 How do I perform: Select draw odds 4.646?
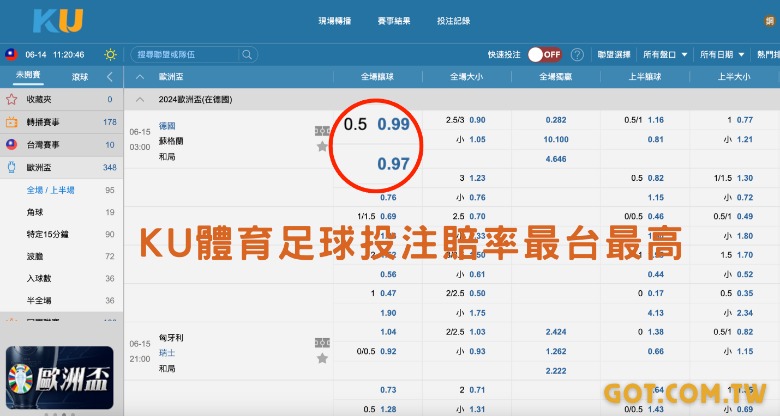click(556, 159)
